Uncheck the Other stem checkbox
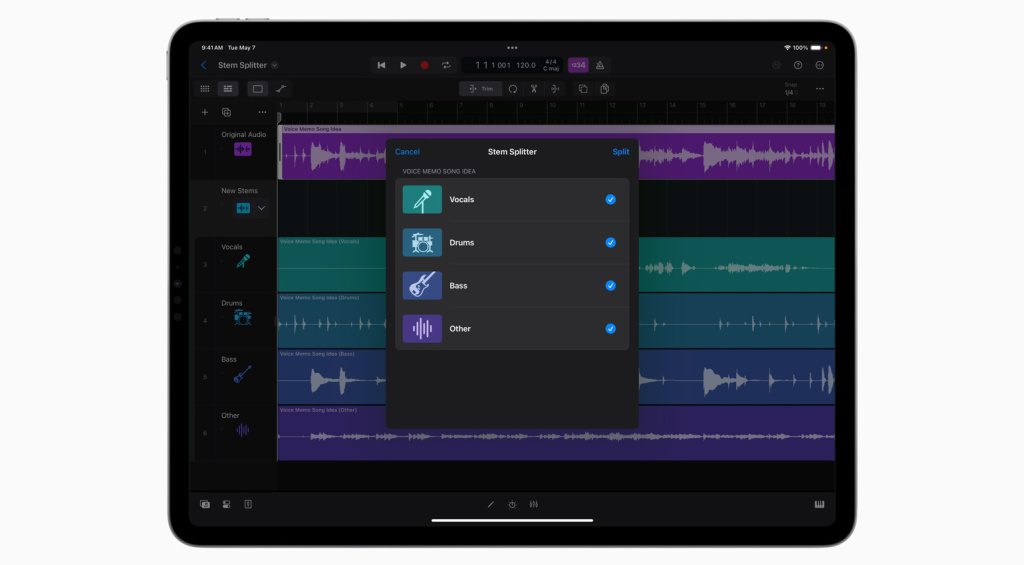 coord(611,329)
